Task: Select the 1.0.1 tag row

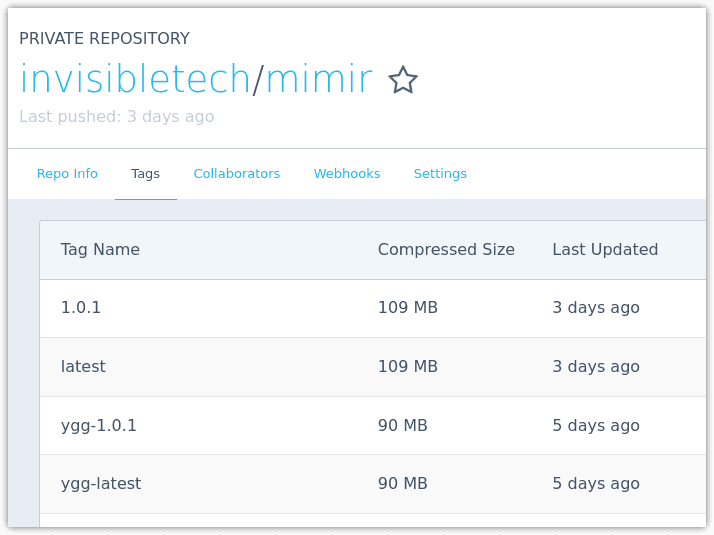Action: 373,308
